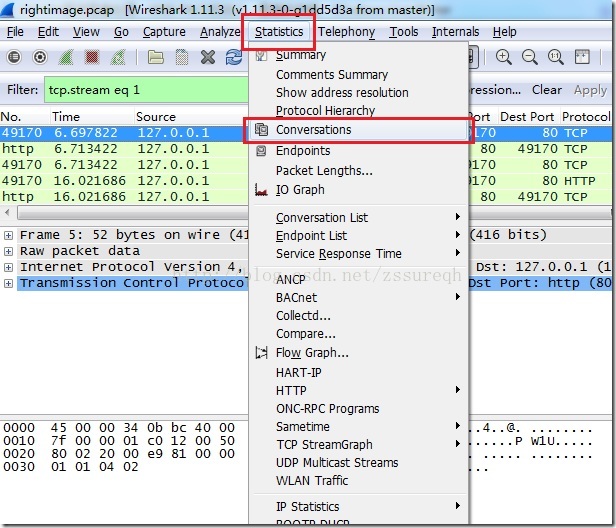This screenshot has height=528, width=616.
Task: Zoom in with magnifier plus icon
Action: coord(503,57)
